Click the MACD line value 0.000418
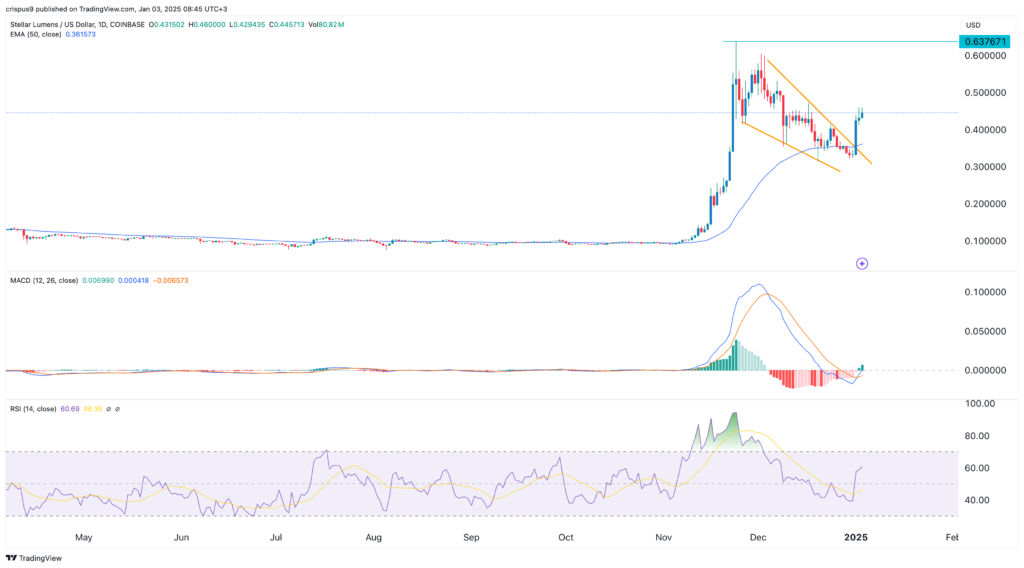This screenshot has height=568, width=1024. tap(133, 281)
